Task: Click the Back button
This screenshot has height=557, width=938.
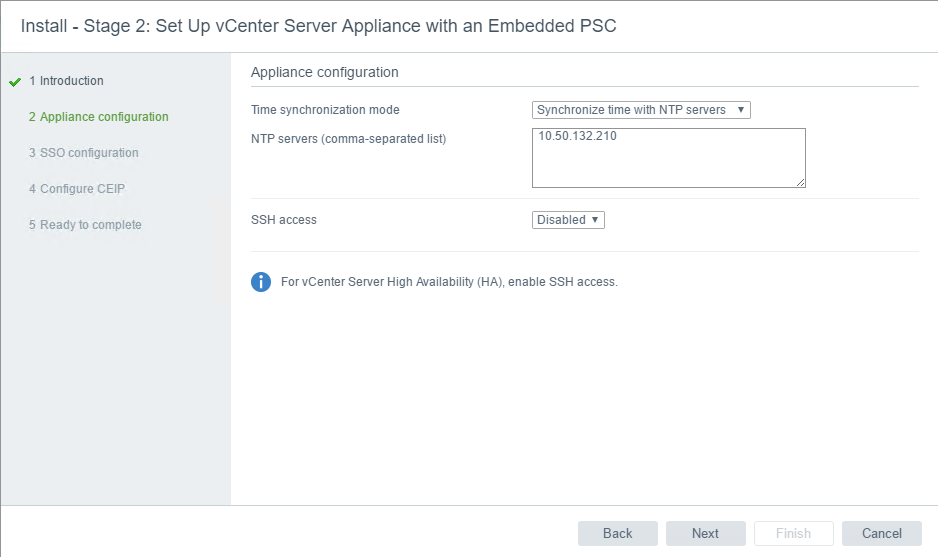Action: 617,533
